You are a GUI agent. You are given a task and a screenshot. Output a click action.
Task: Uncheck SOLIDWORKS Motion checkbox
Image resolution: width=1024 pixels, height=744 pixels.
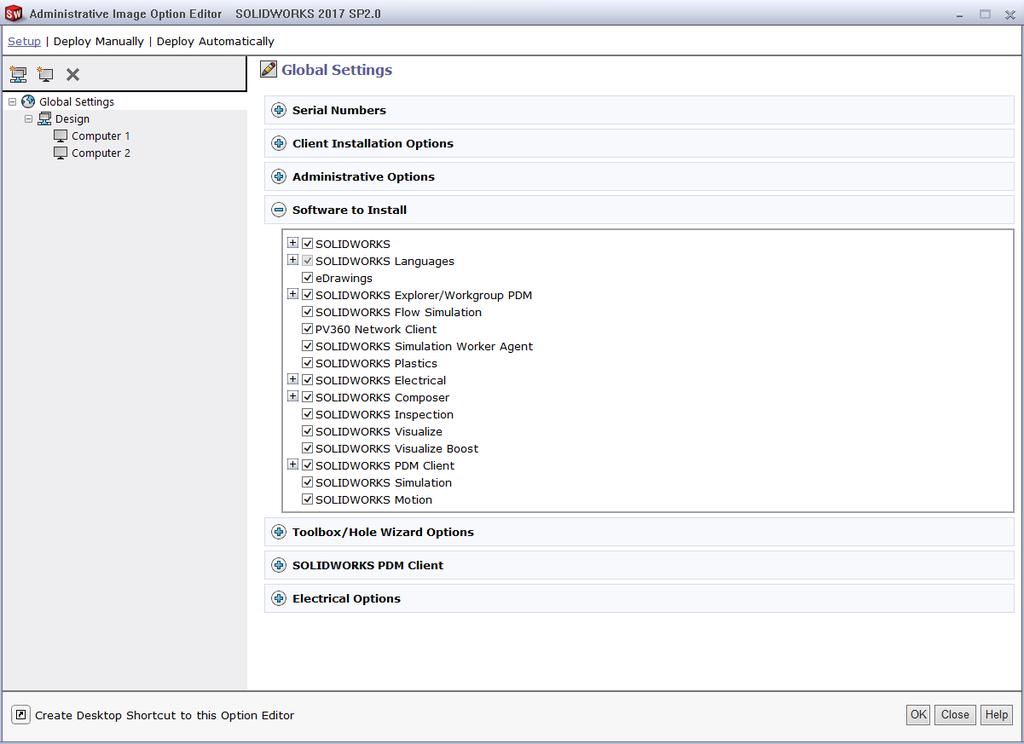point(308,499)
